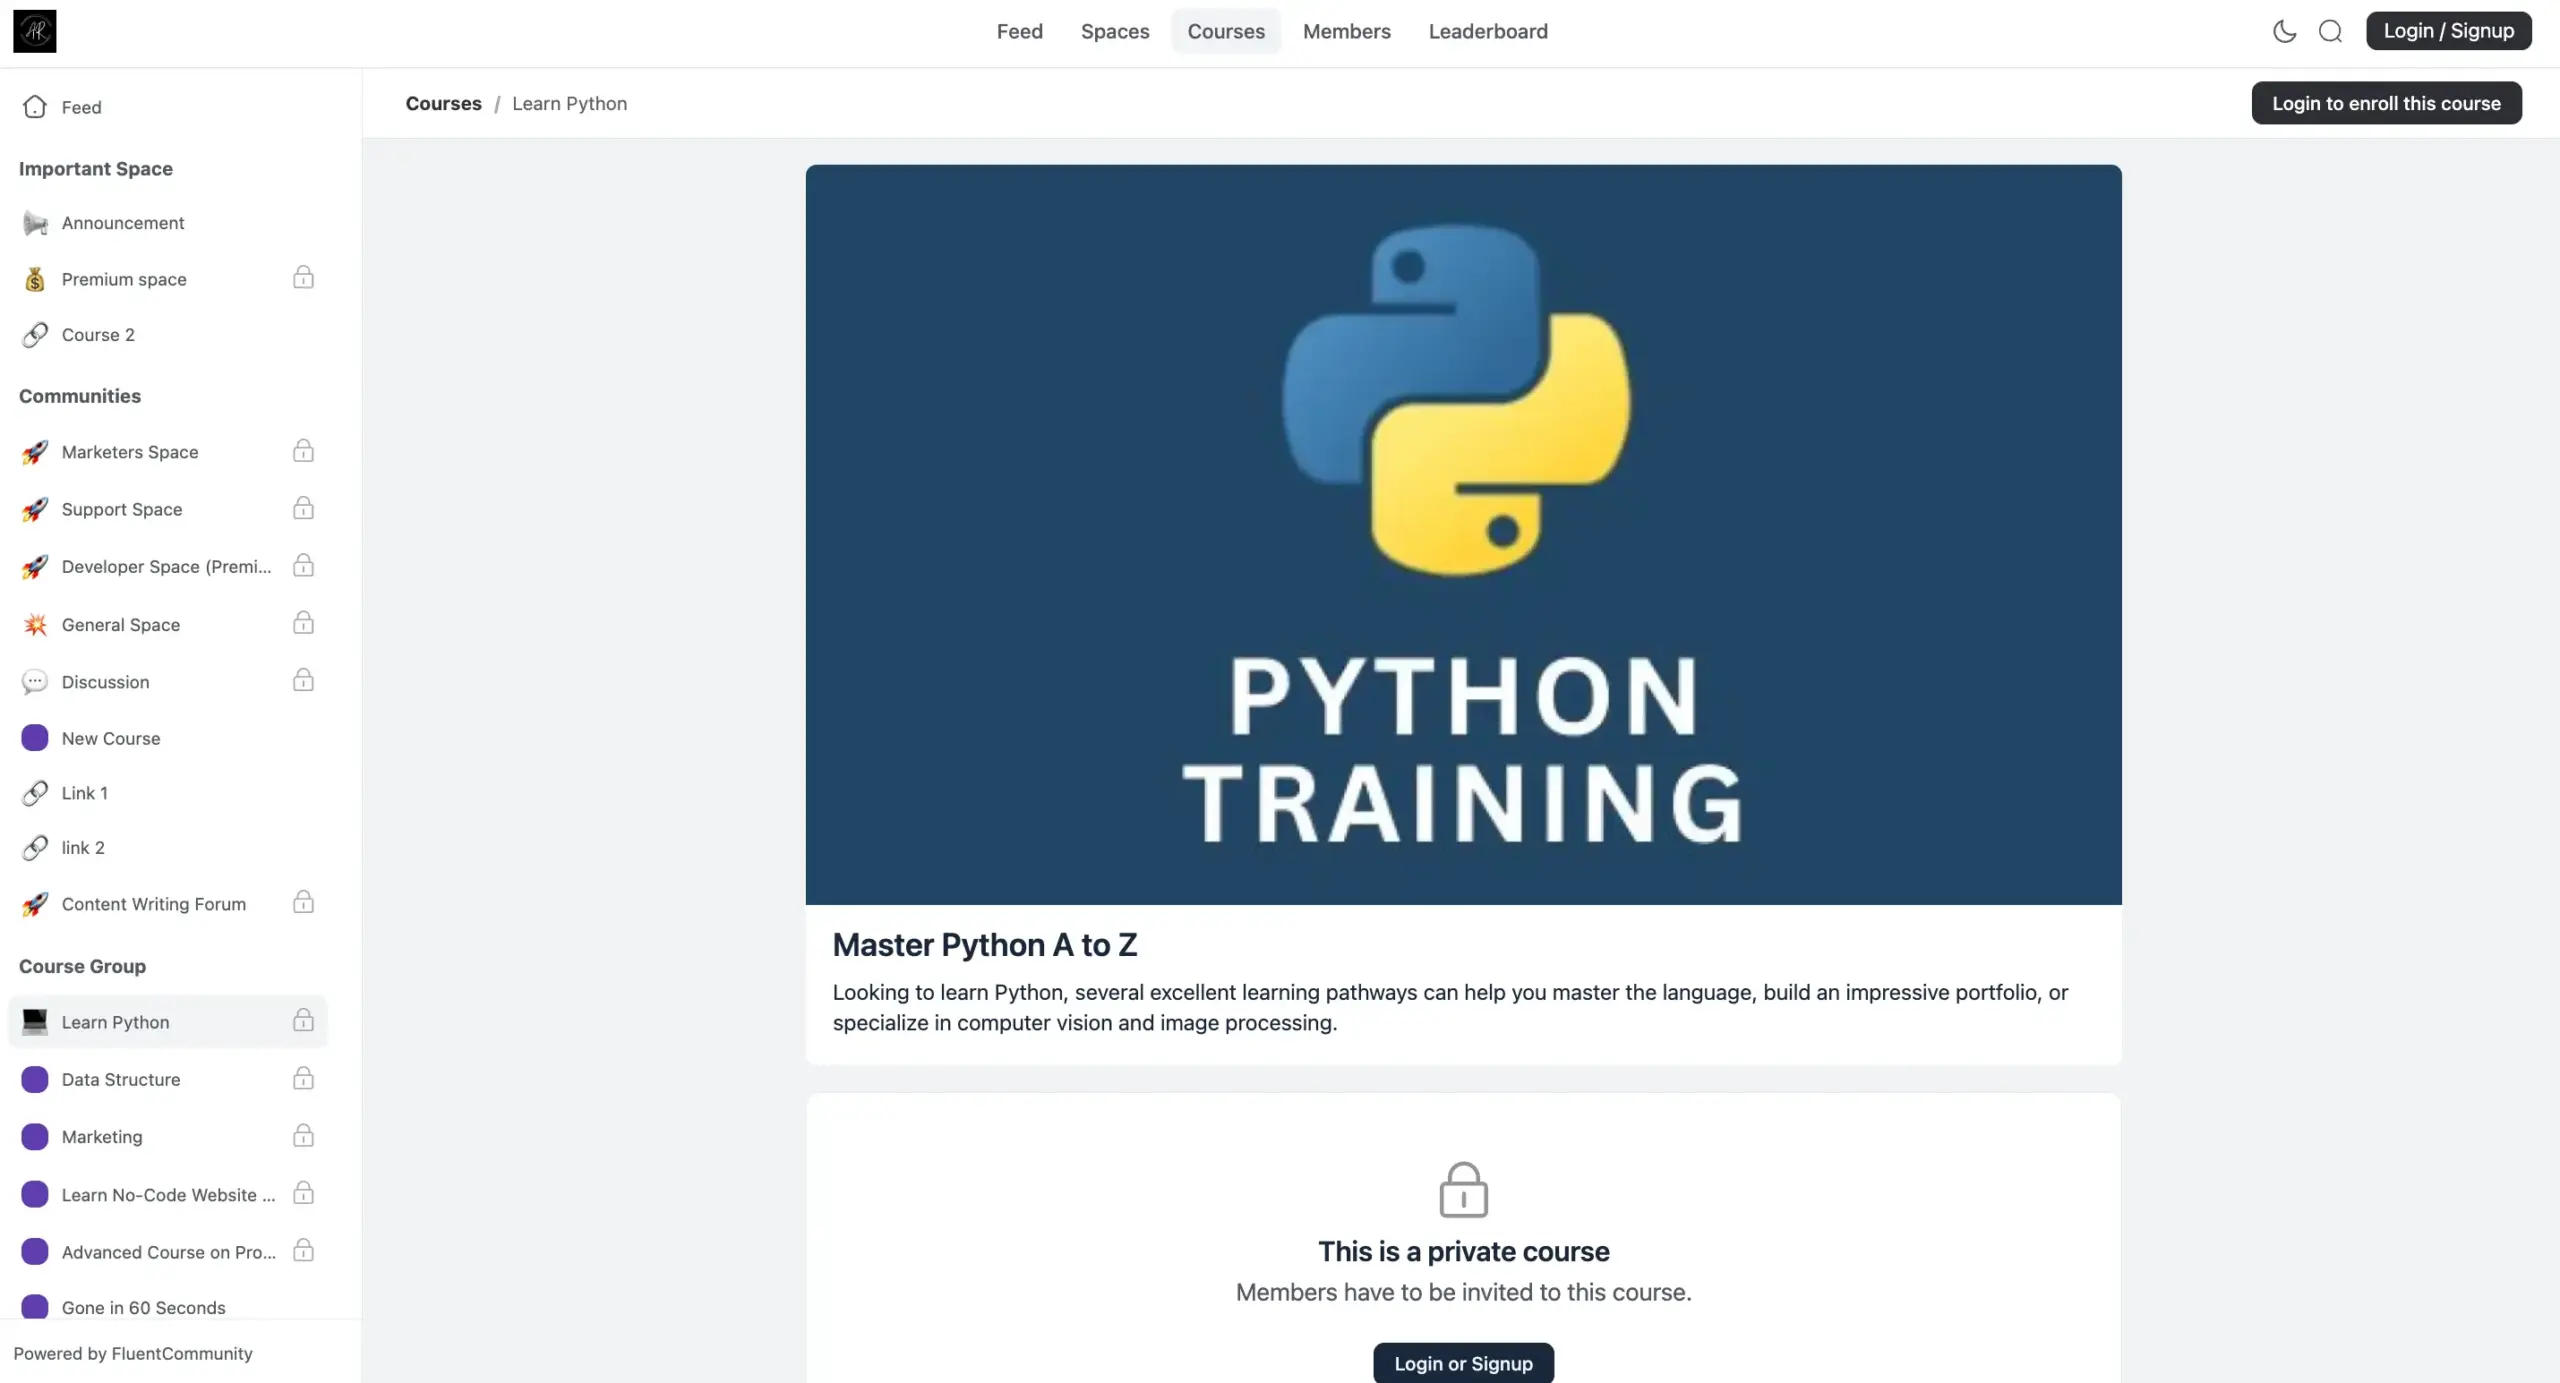Image resolution: width=2560 pixels, height=1383 pixels.
Task: Open General Space
Action: pos(168,625)
